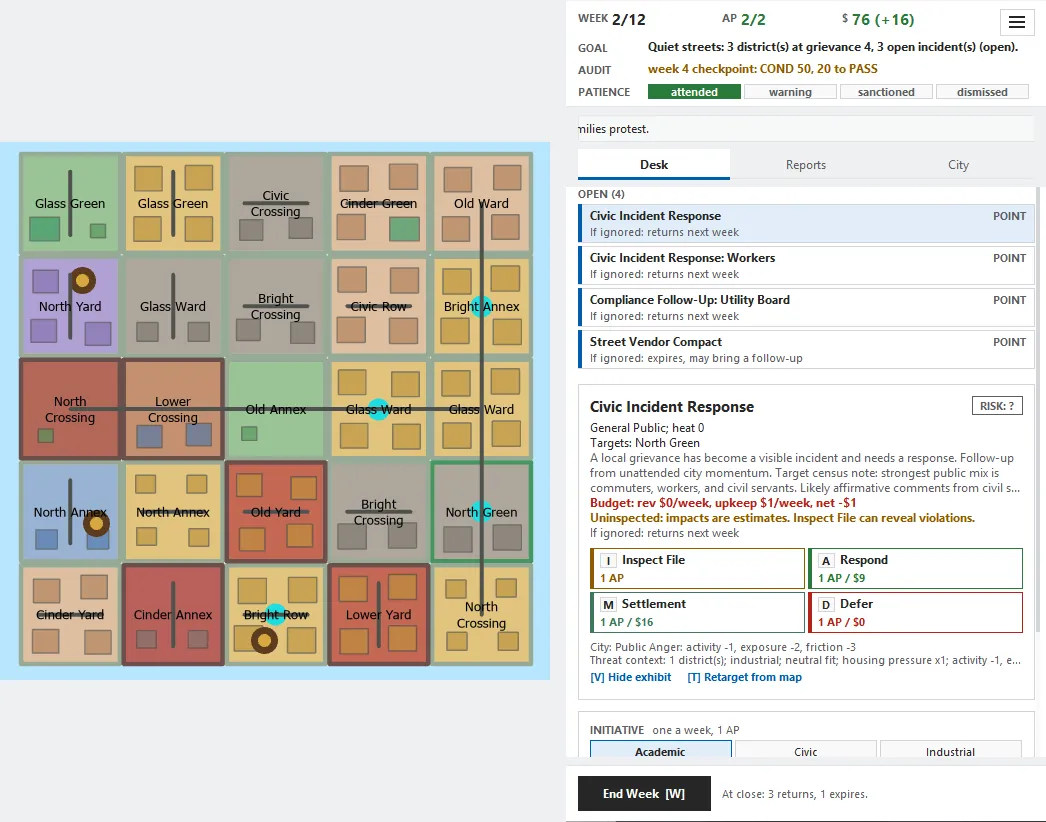Select the Old Annex district tile
Viewport: 1046px width, 822px height.
[x=276, y=409]
